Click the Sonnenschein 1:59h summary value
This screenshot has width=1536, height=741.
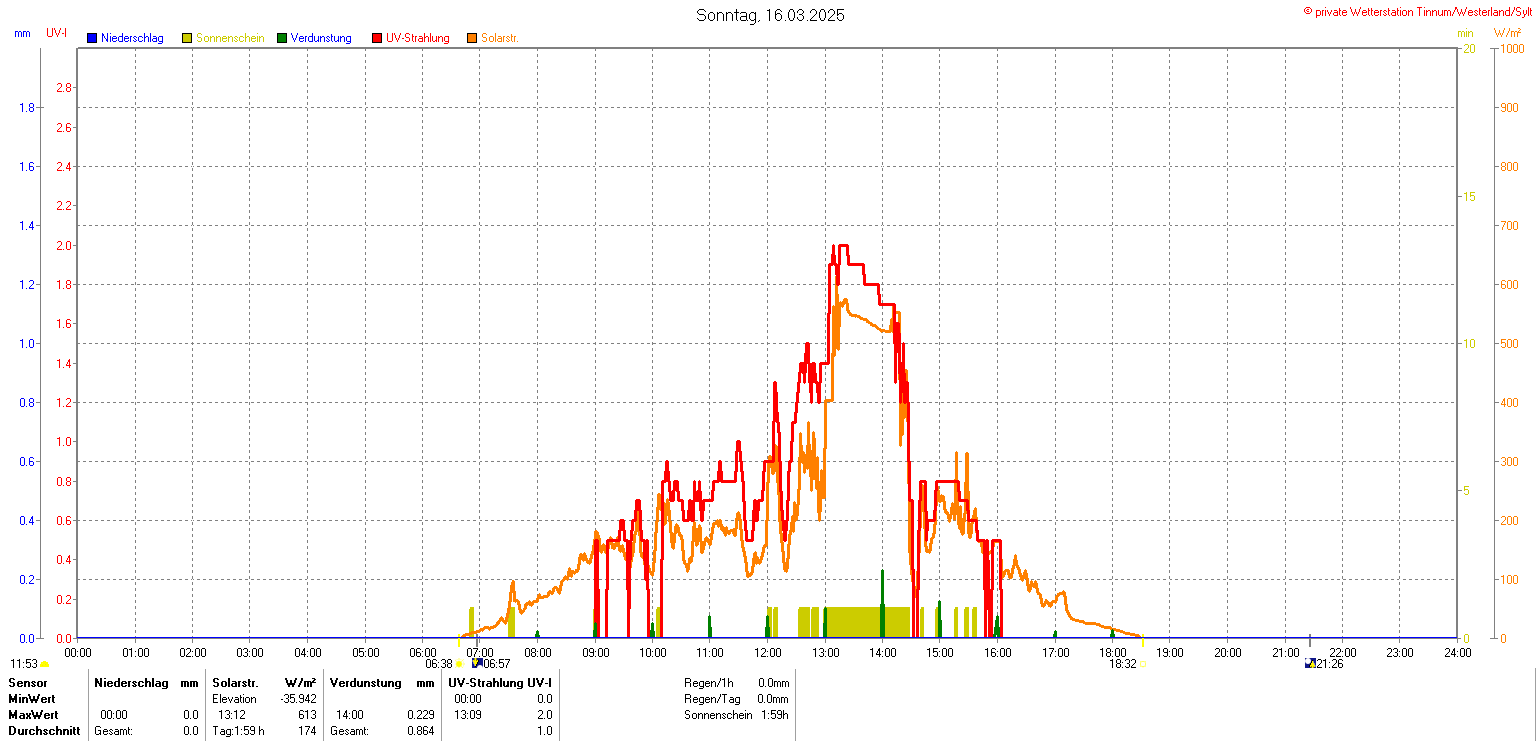click(773, 715)
